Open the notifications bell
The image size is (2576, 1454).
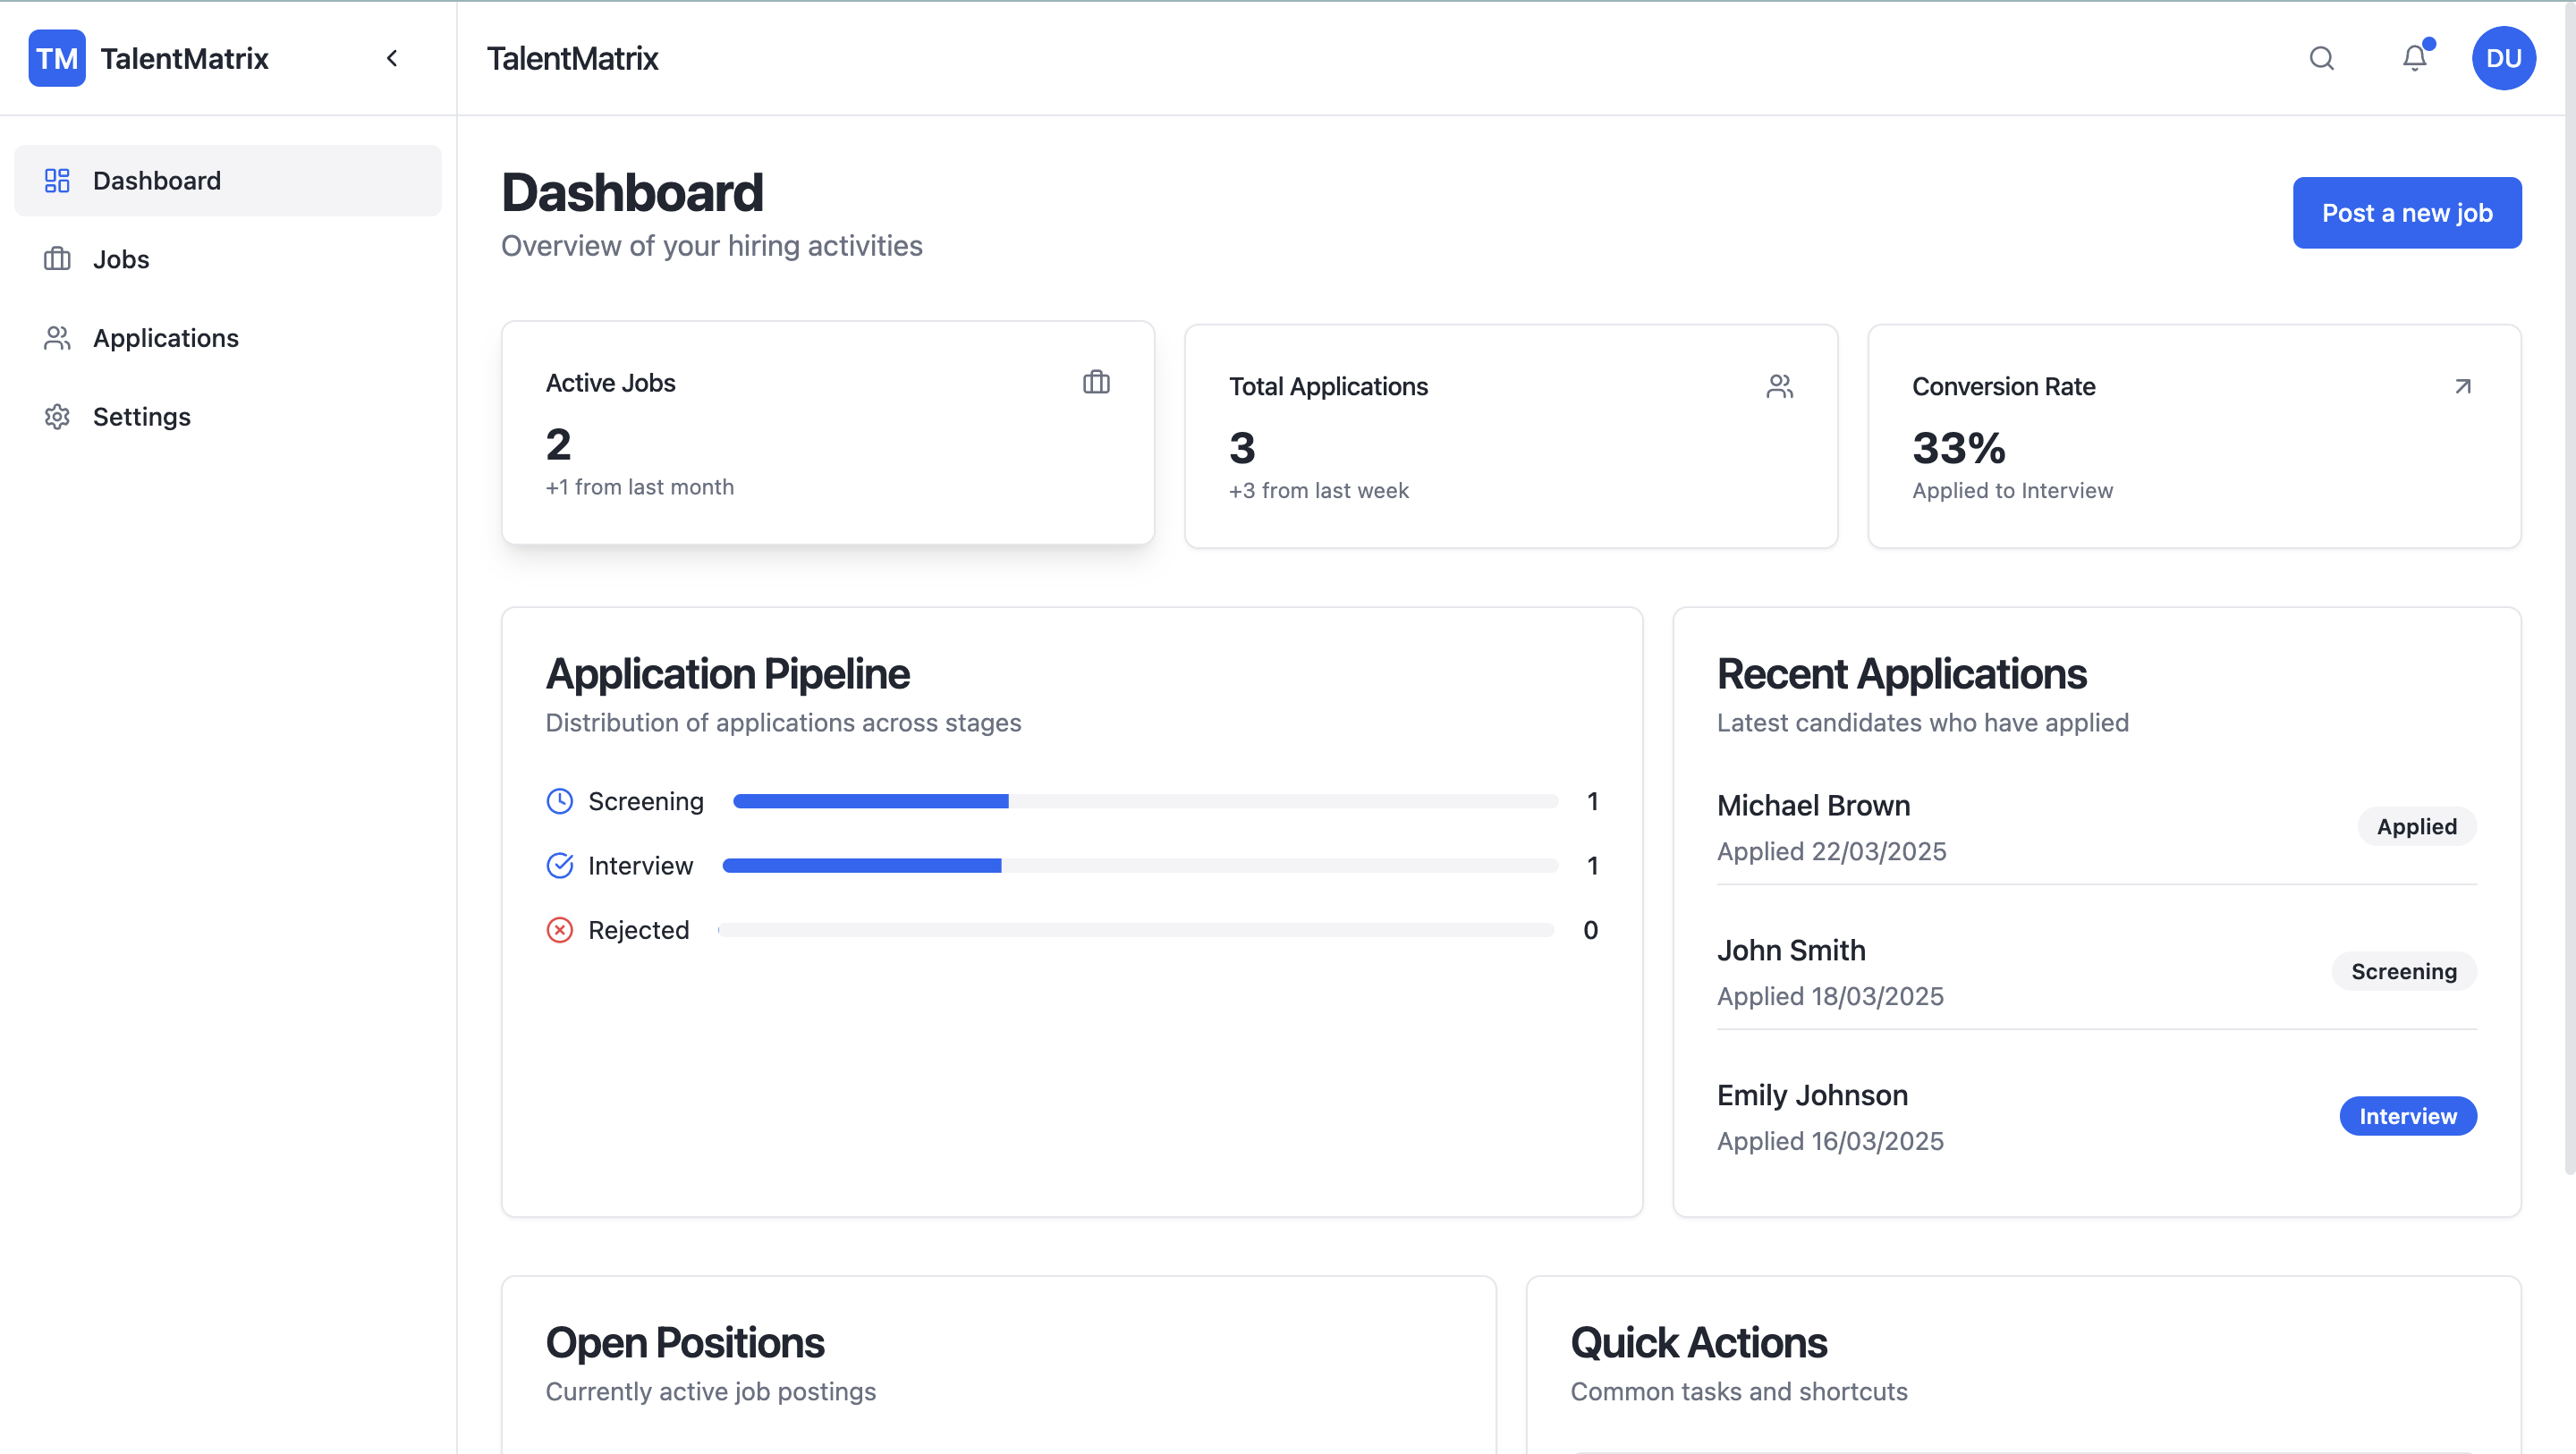click(2414, 58)
